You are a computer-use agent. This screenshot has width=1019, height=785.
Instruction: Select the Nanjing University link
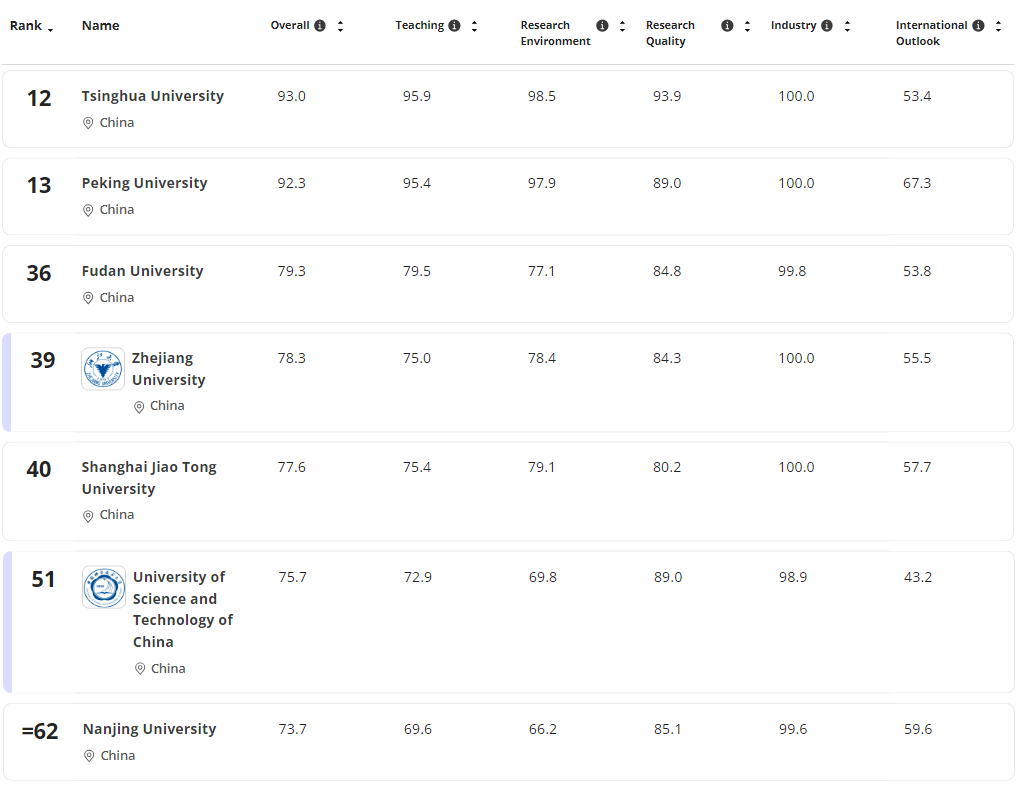pyautogui.click(x=149, y=729)
